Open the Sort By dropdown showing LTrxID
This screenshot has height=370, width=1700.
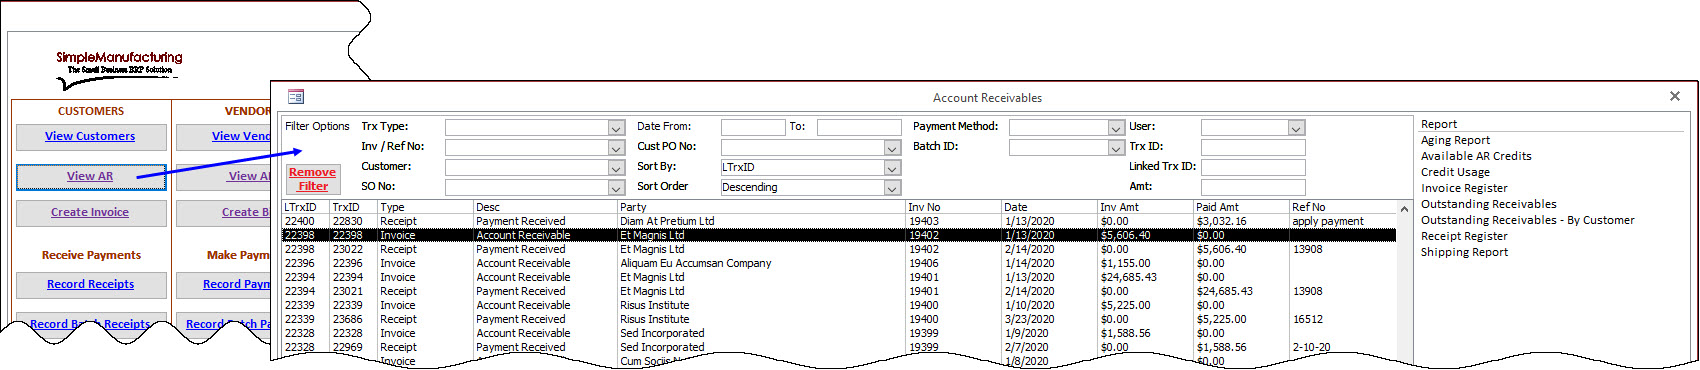(892, 168)
